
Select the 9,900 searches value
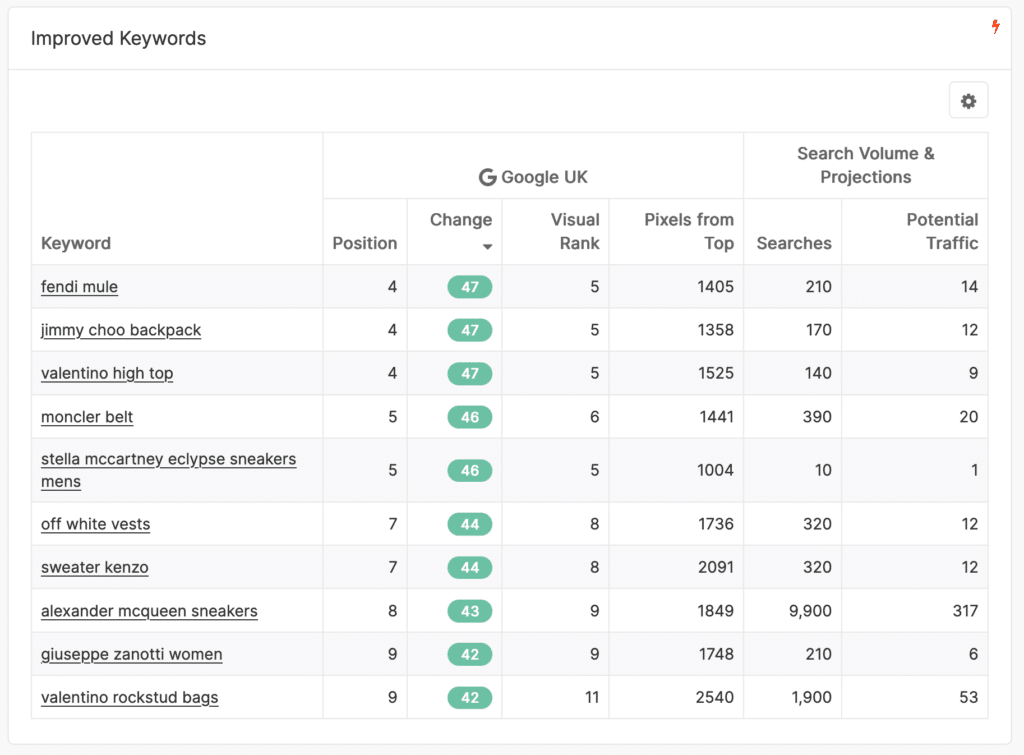pyautogui.click(x=810, y=611)
